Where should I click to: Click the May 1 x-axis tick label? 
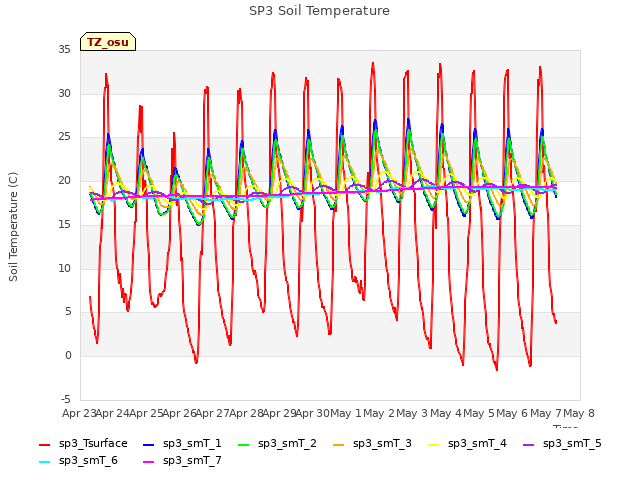click(346, 413)
